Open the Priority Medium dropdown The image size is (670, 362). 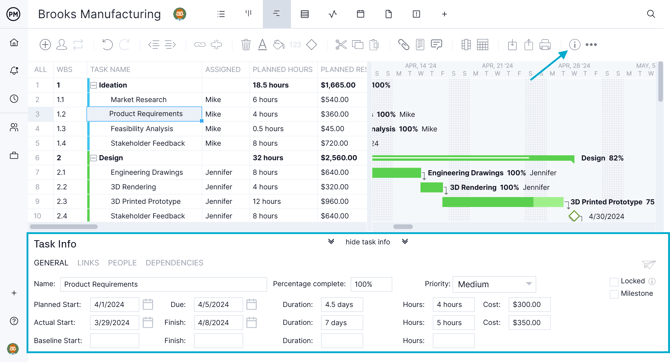pyautogui.click(x=494, y=284)
